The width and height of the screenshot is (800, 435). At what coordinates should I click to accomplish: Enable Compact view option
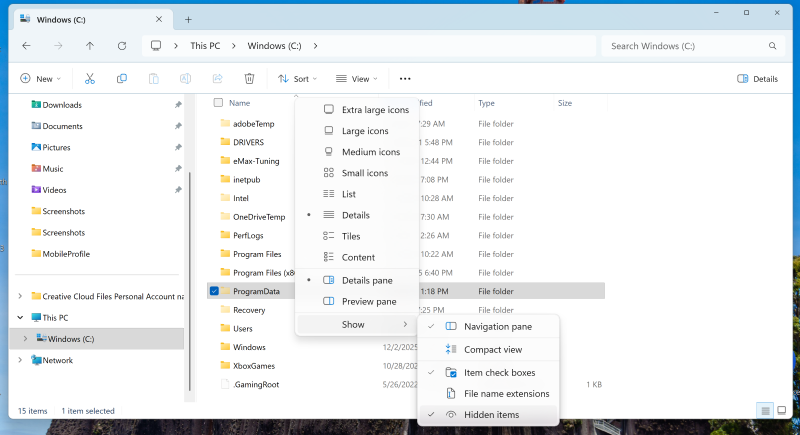(488, 350)
